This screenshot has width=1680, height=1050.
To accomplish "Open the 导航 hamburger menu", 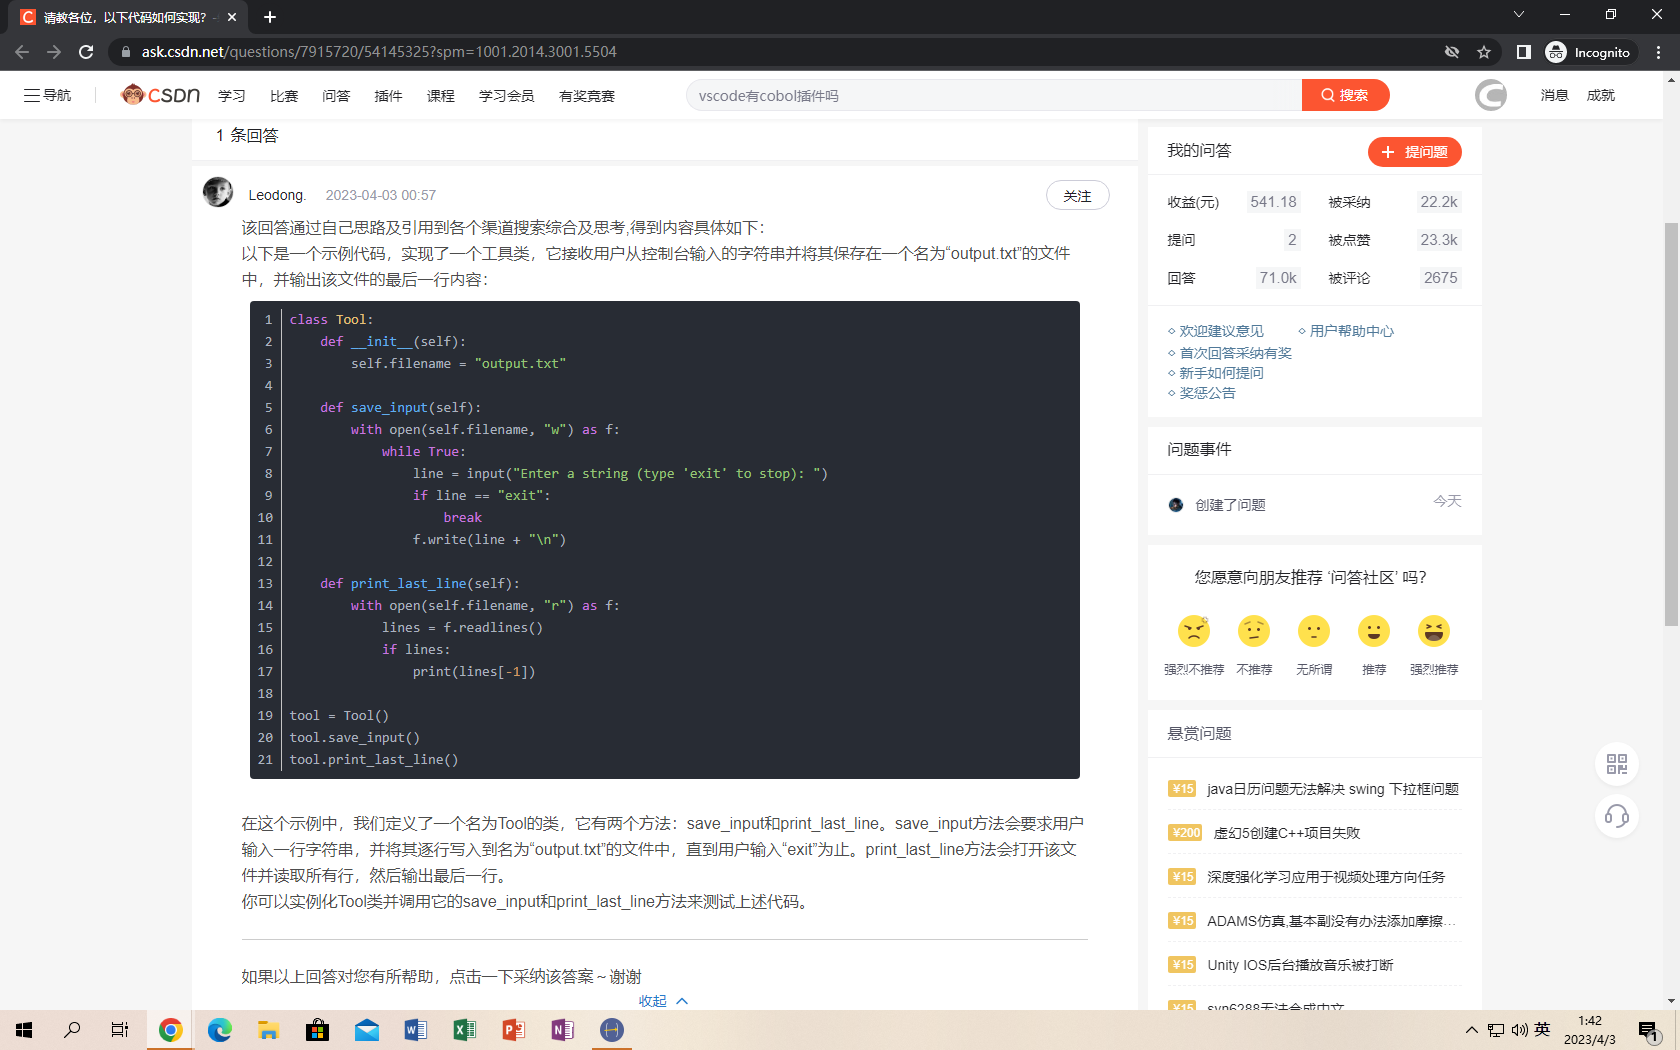I will [47, 95].
